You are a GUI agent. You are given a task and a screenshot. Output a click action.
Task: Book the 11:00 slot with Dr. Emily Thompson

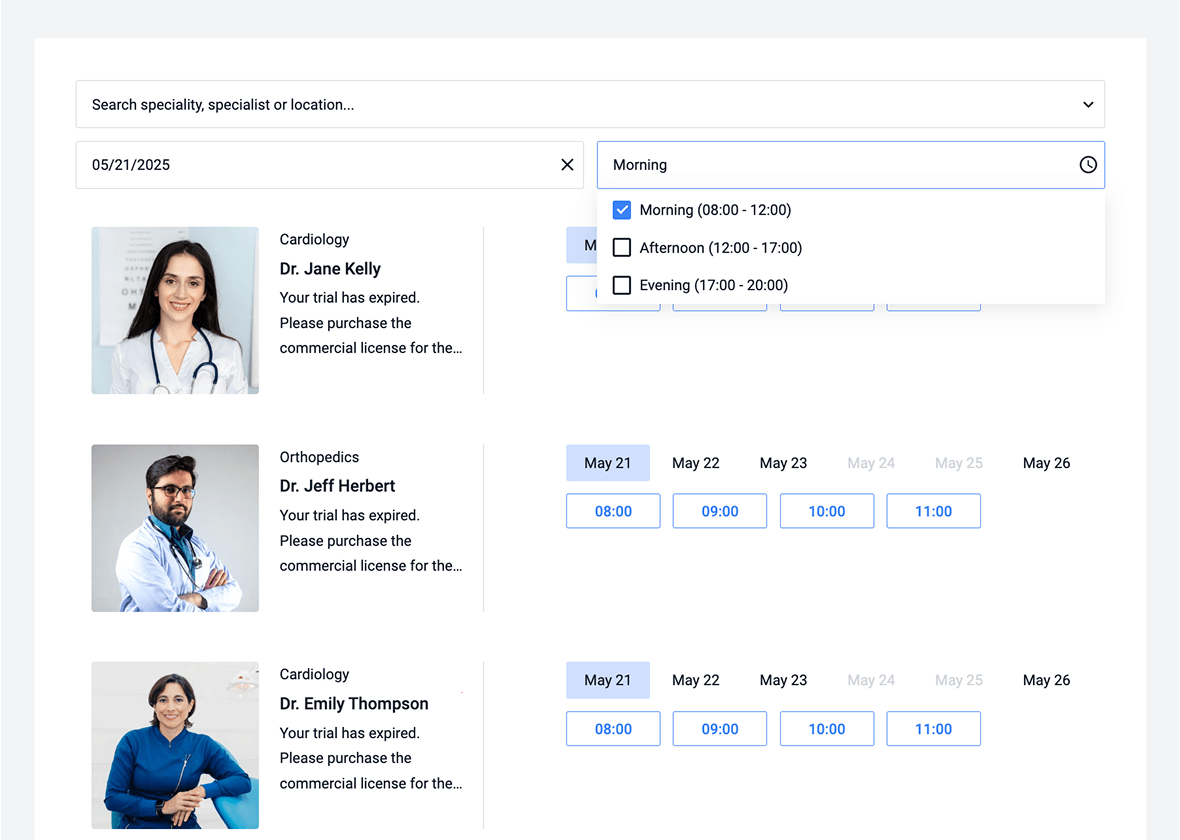pos(933,728)
